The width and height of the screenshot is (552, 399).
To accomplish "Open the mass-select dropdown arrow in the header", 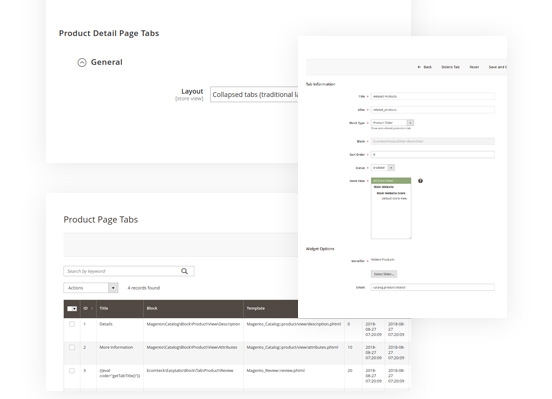I will tap(75, 308).
